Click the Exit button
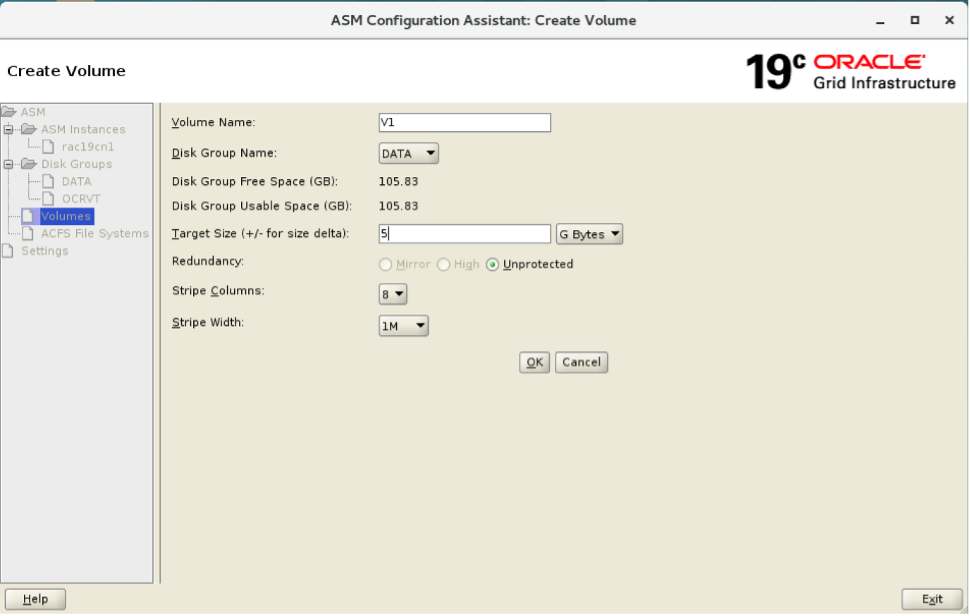 932,599
